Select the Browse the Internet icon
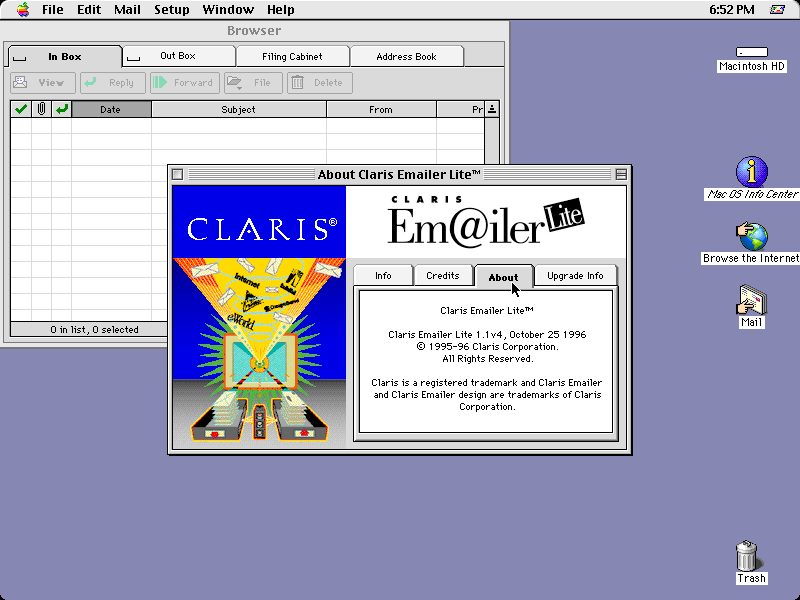 click(752, 243)
